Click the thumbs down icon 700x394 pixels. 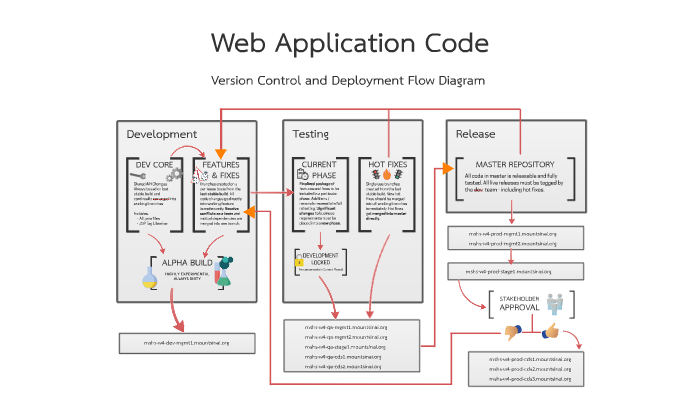513,332
